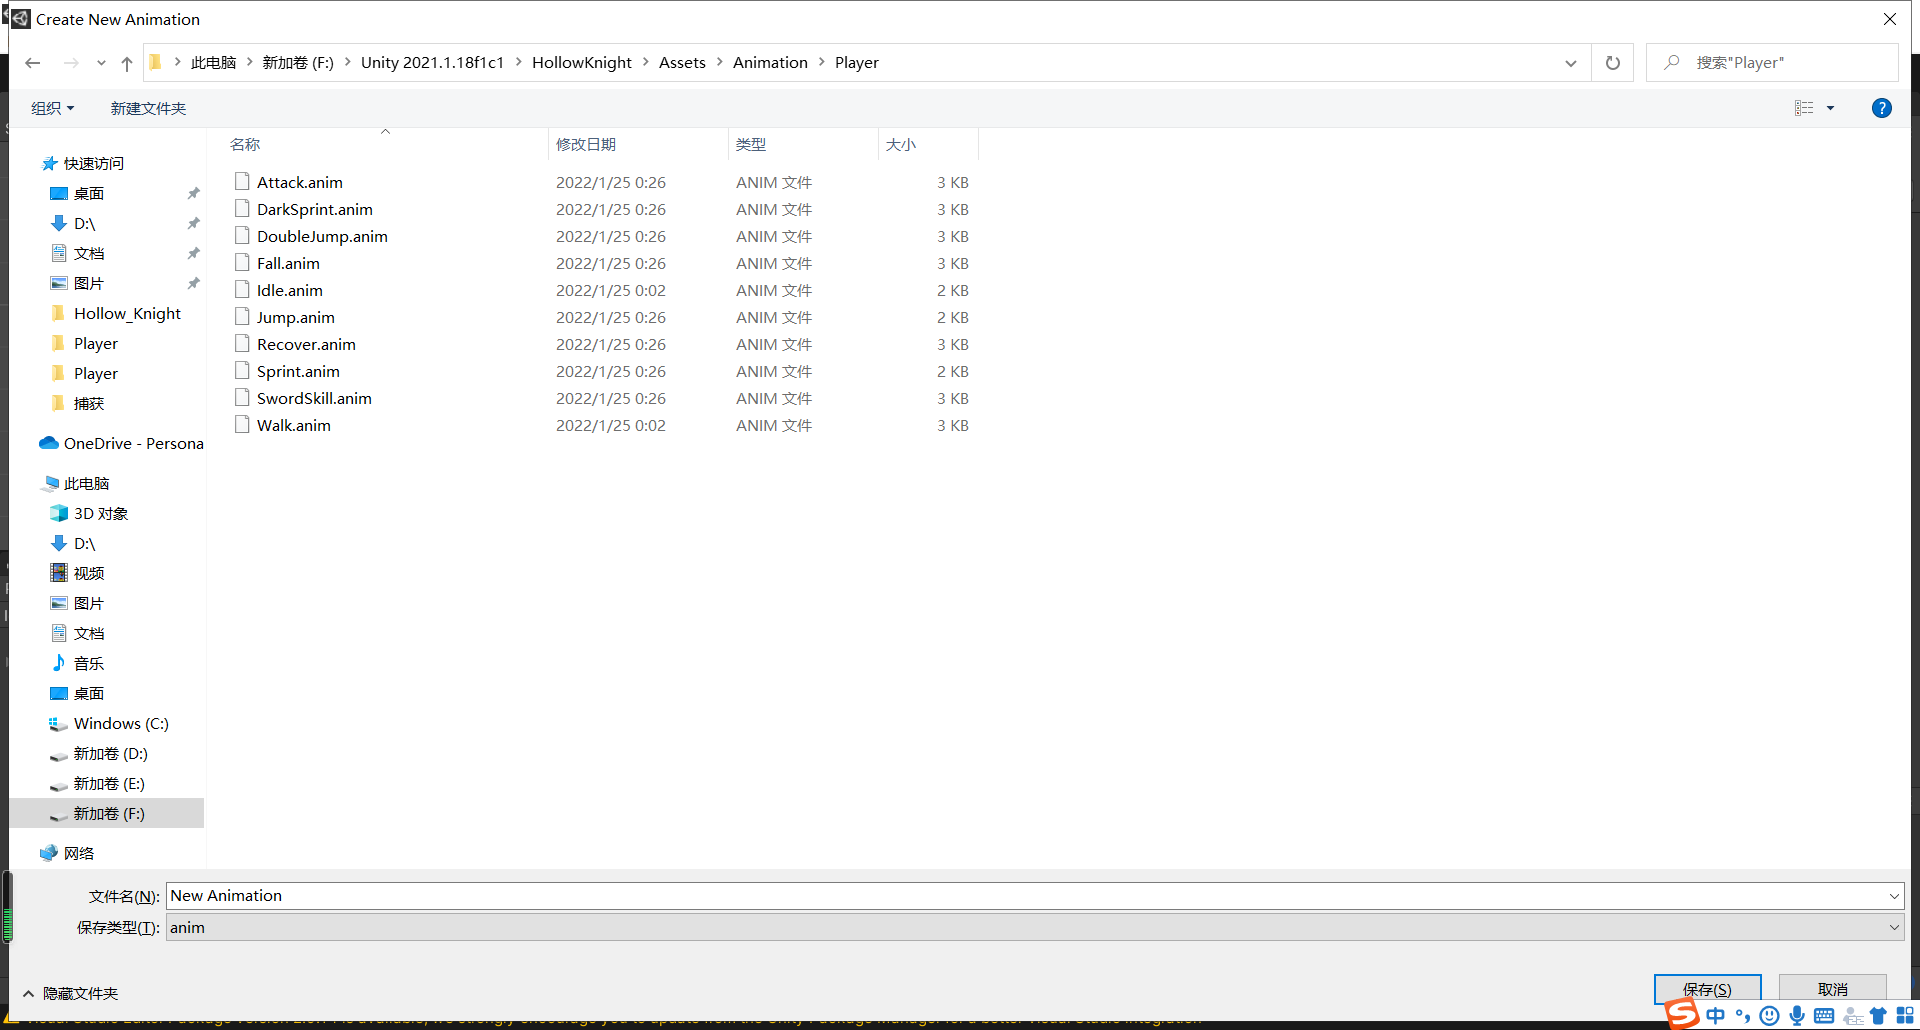Open the 视频 folder
Image resolution: width=1920 pixels, height=1030 pixels.
(x=88, y=573)
